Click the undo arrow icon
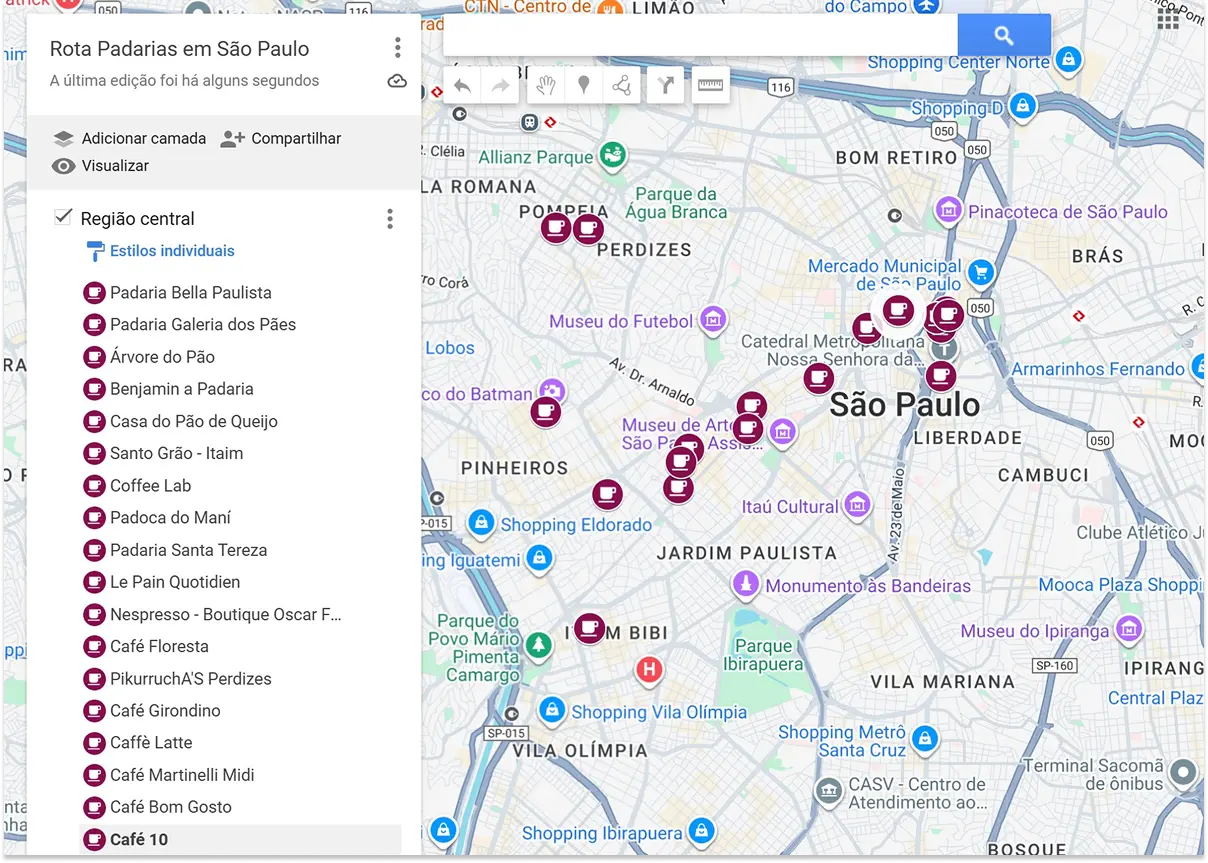 (462, 85)
